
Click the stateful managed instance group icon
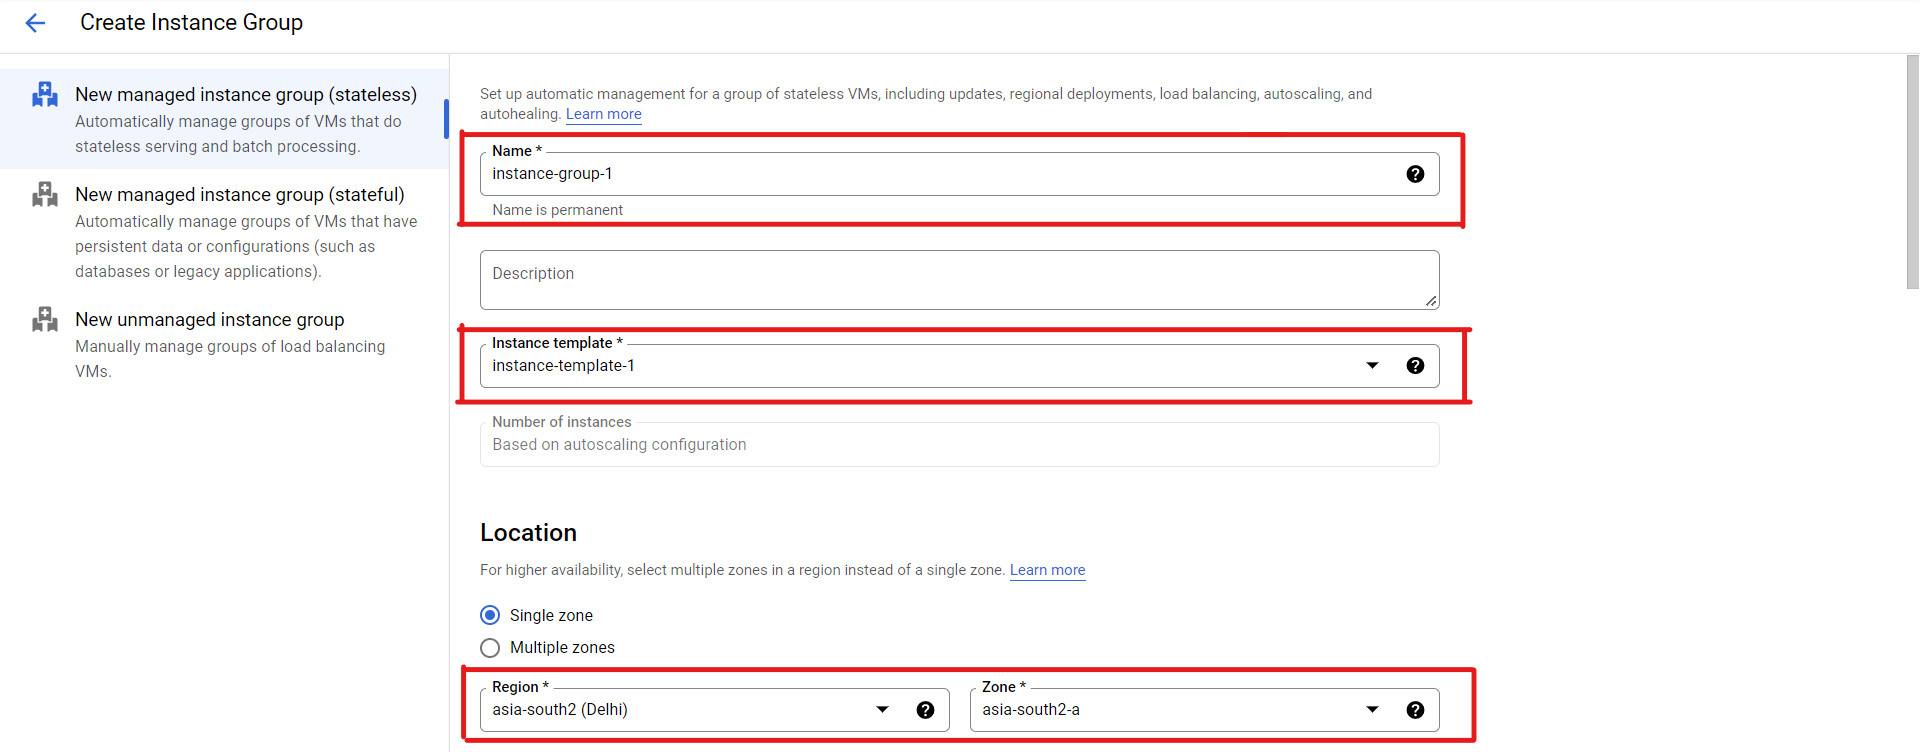click(x=45, y=194)
